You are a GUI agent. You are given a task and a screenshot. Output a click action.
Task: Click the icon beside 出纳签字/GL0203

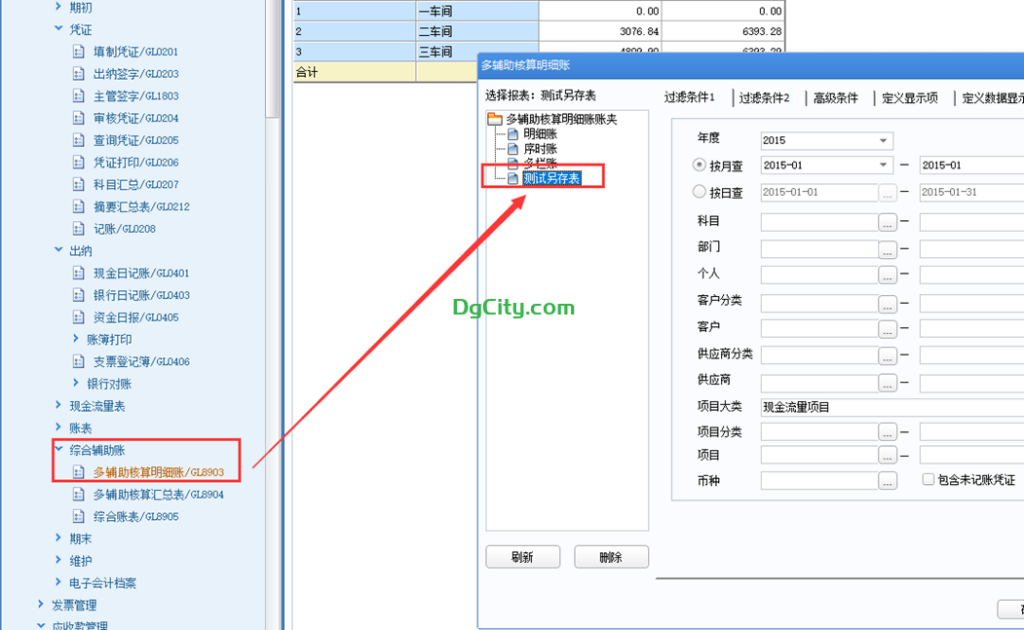79,74
